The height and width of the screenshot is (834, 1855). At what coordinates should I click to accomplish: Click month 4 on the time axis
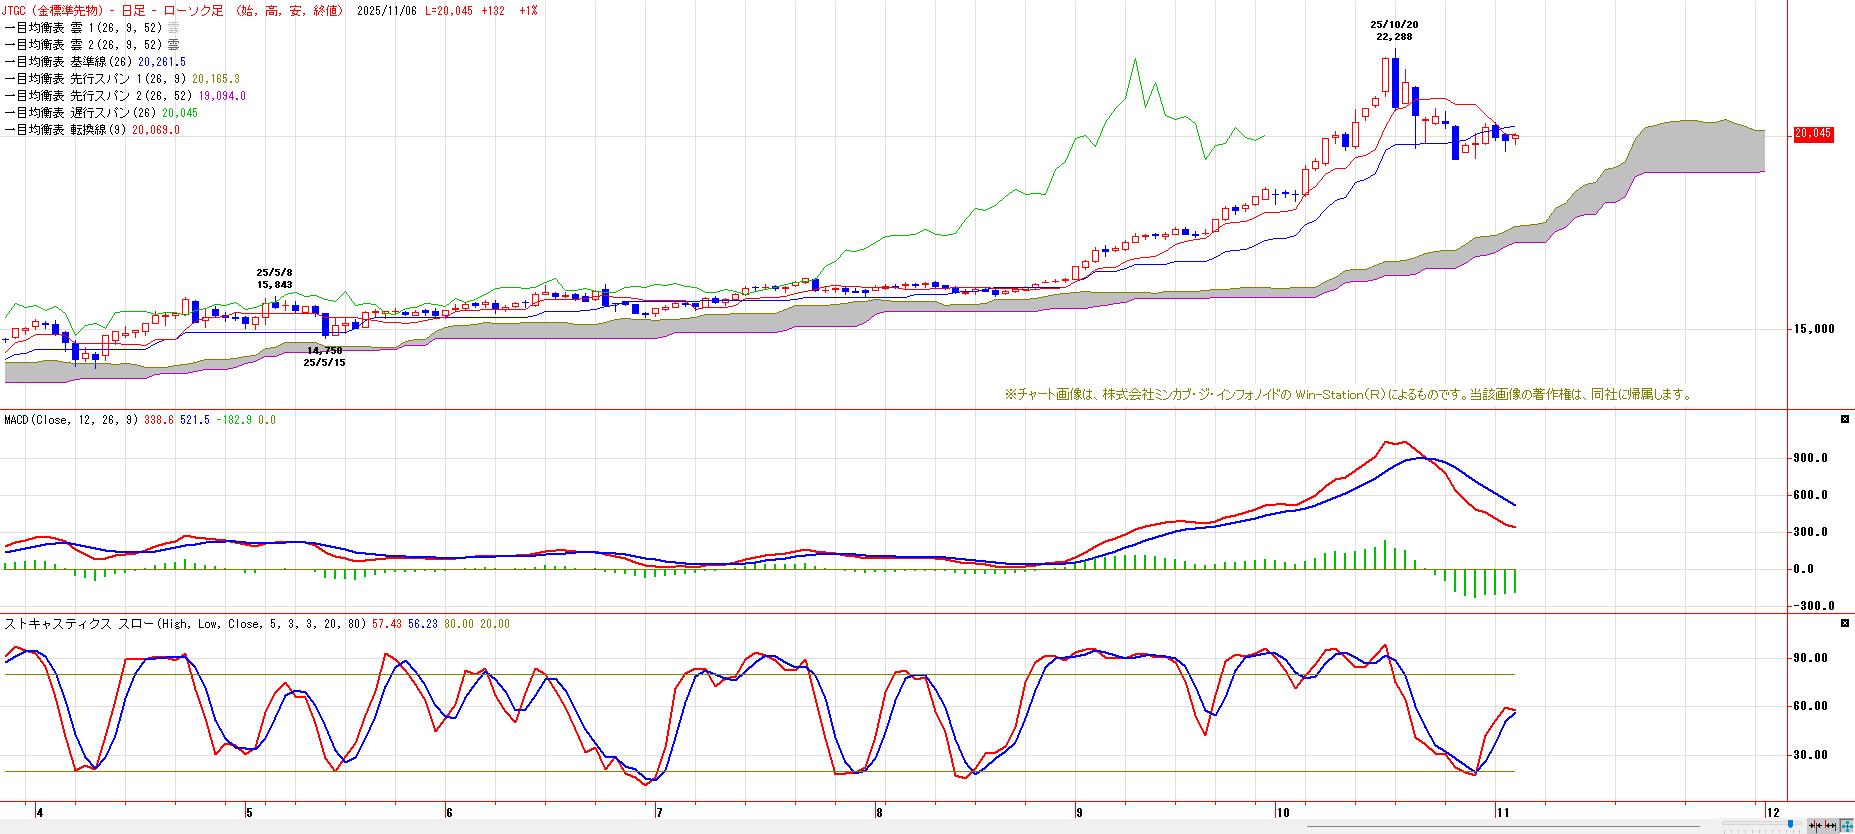tap(39, 813)
